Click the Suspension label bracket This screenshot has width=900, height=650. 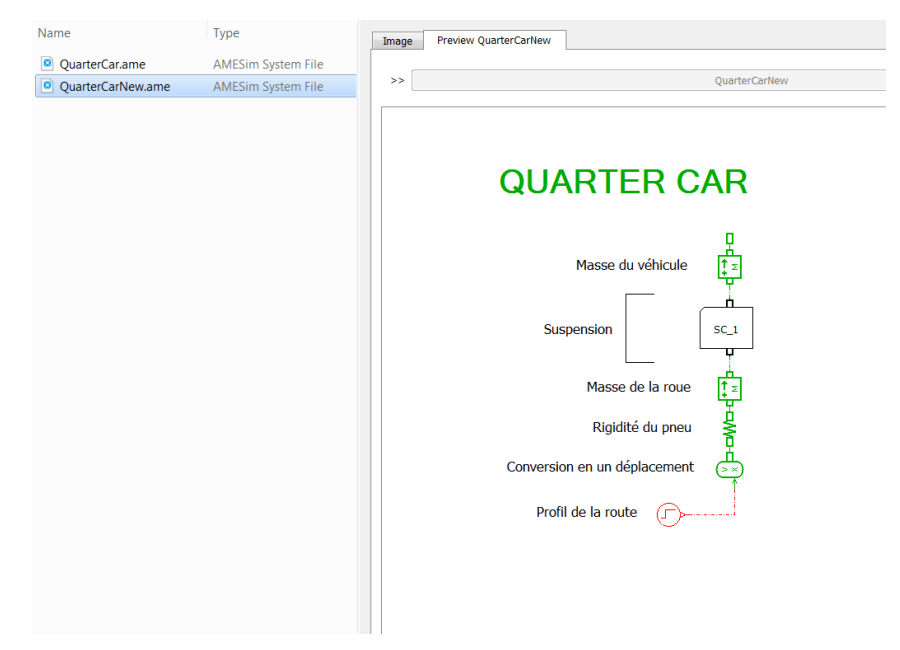click(638, 328)
